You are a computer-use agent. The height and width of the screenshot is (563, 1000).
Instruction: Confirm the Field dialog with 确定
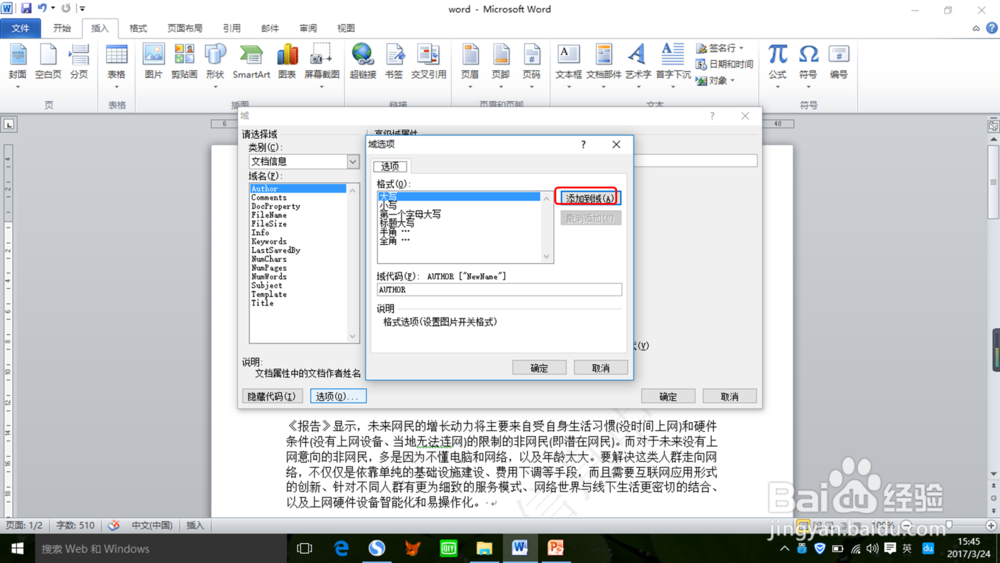[x=668, y=397]
